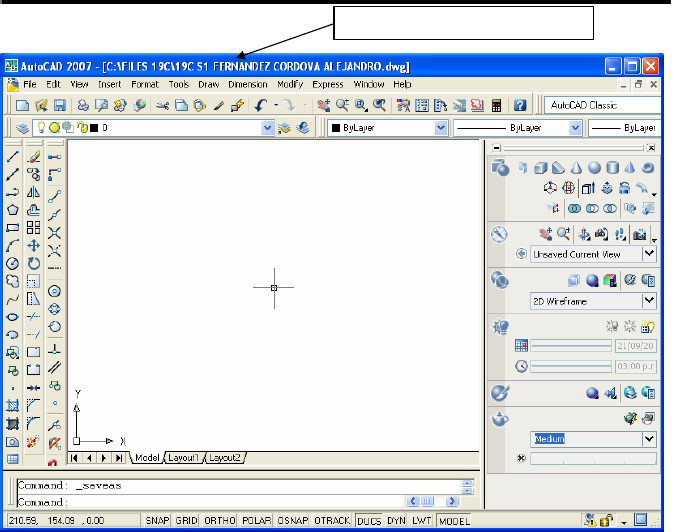Viewport: 673px width, 532px height.
Task: Click the sun date slider
Action: [571, 345]
